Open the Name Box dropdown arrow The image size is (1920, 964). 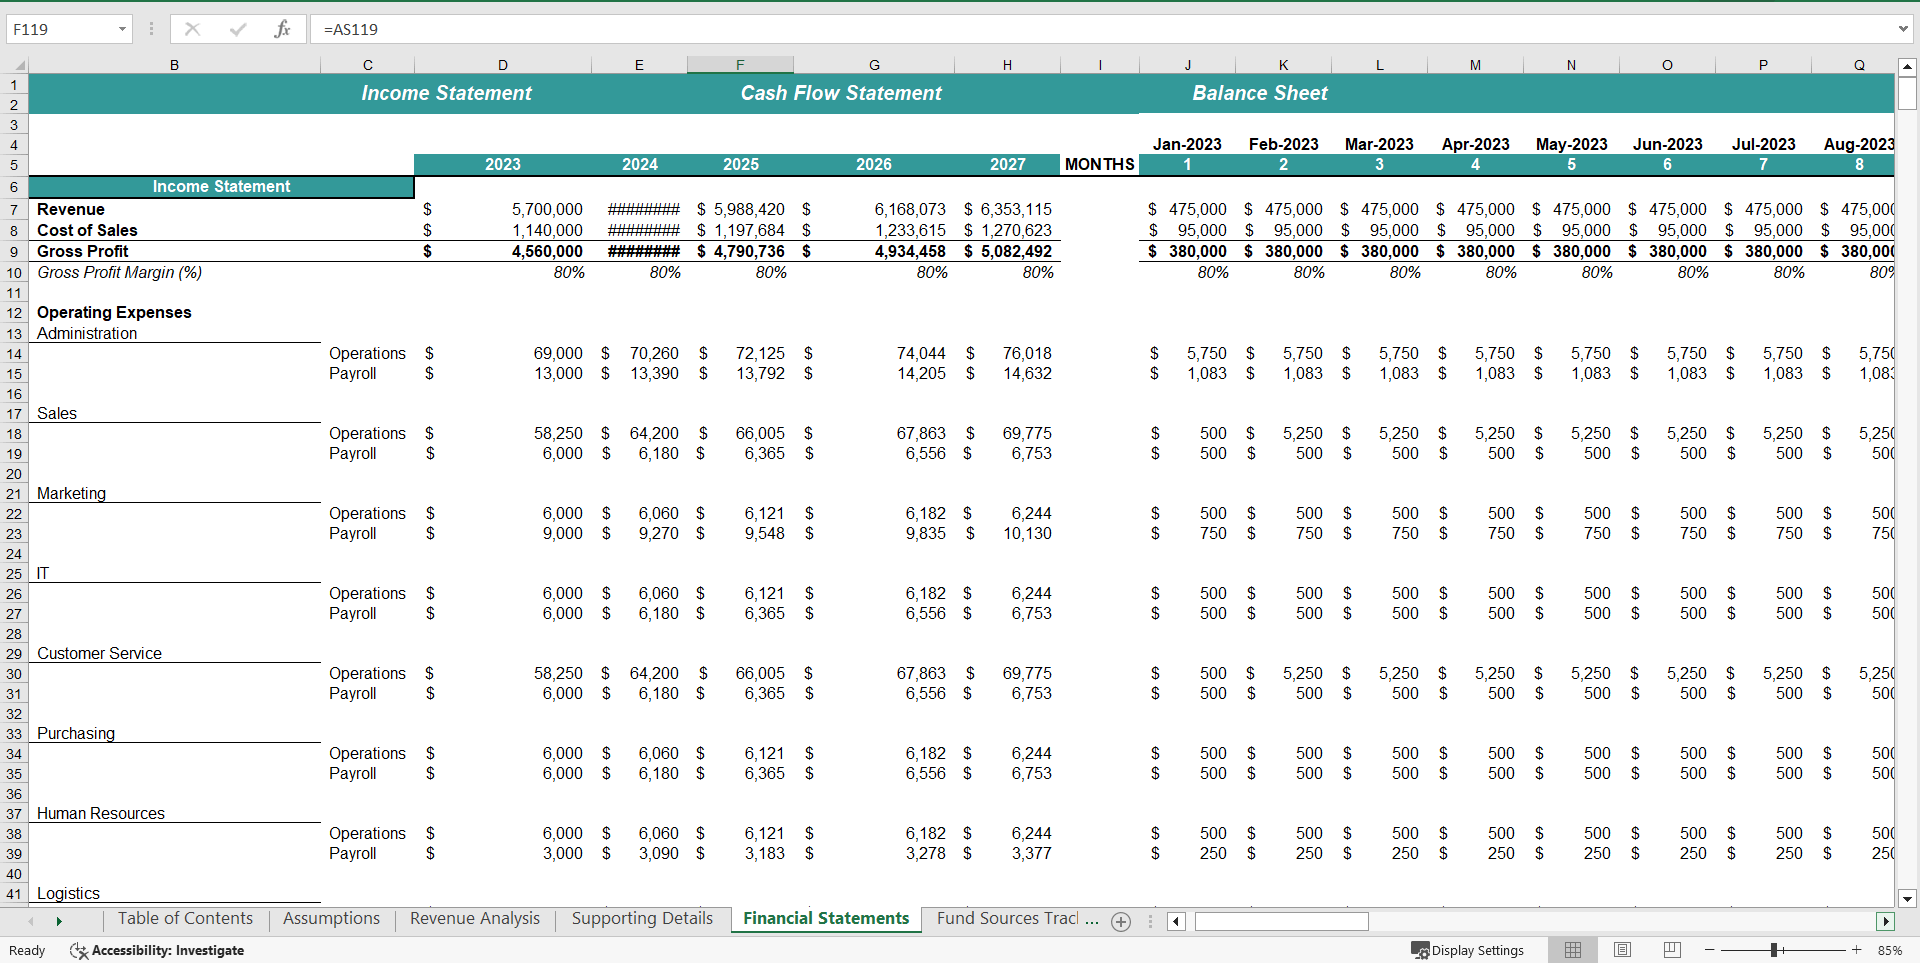123,29
